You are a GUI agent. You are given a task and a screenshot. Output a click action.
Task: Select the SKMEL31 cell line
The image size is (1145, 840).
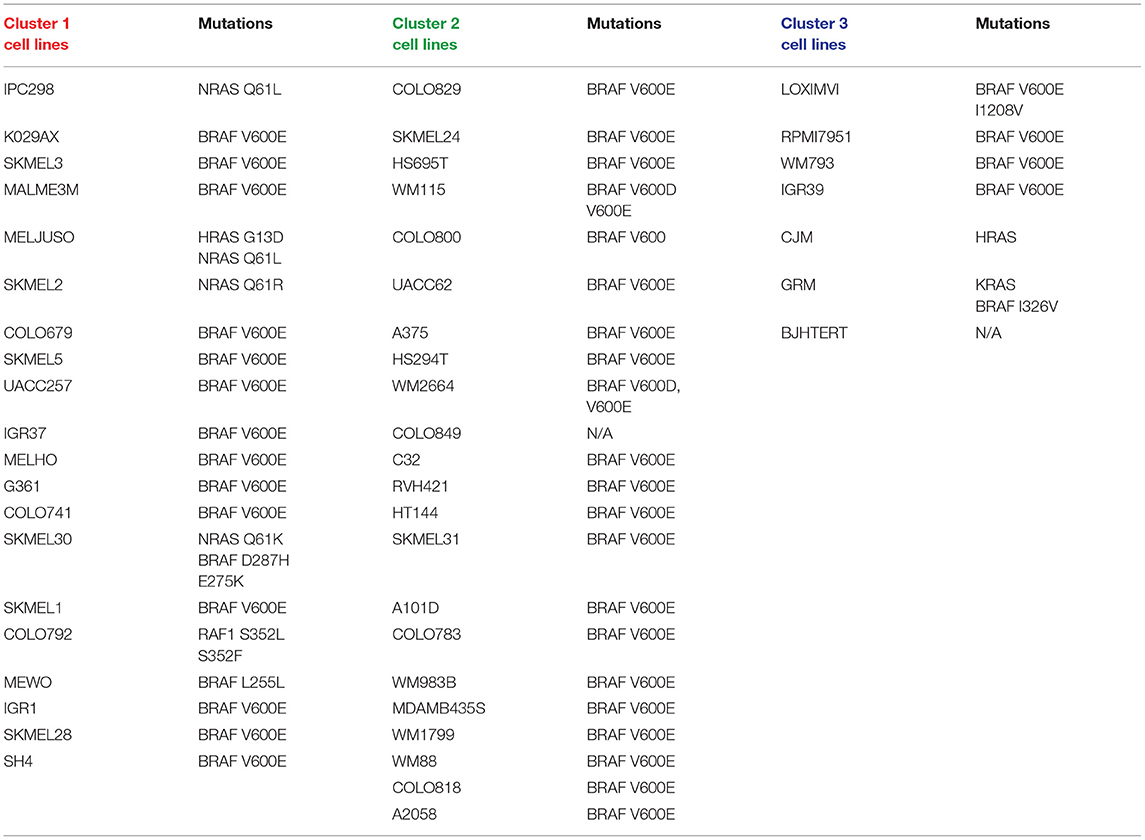point(426,540)
